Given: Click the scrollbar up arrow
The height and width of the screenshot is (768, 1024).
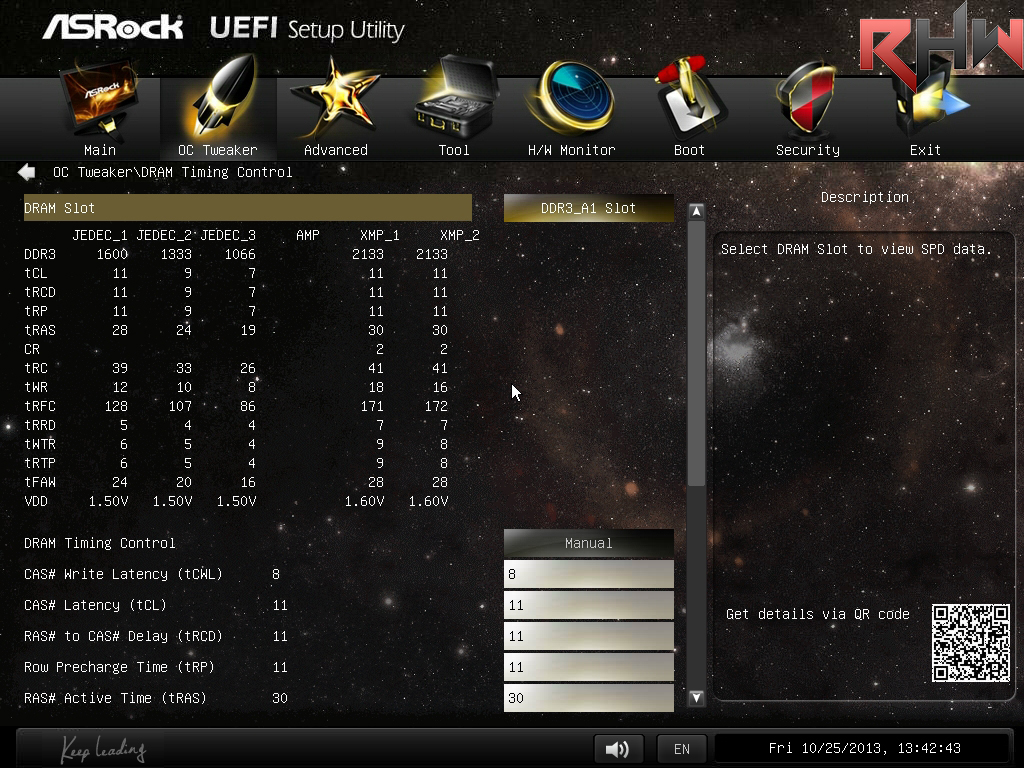Looking at the screenshot, I should click(x=696, y=212).
